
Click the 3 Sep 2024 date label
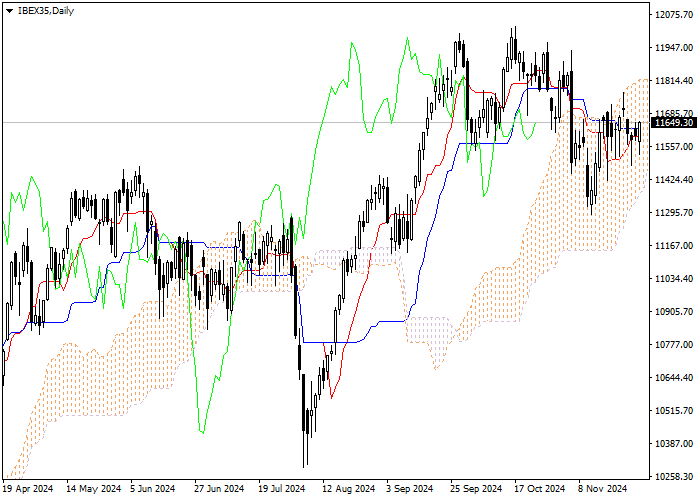click(x=409, y=489)
